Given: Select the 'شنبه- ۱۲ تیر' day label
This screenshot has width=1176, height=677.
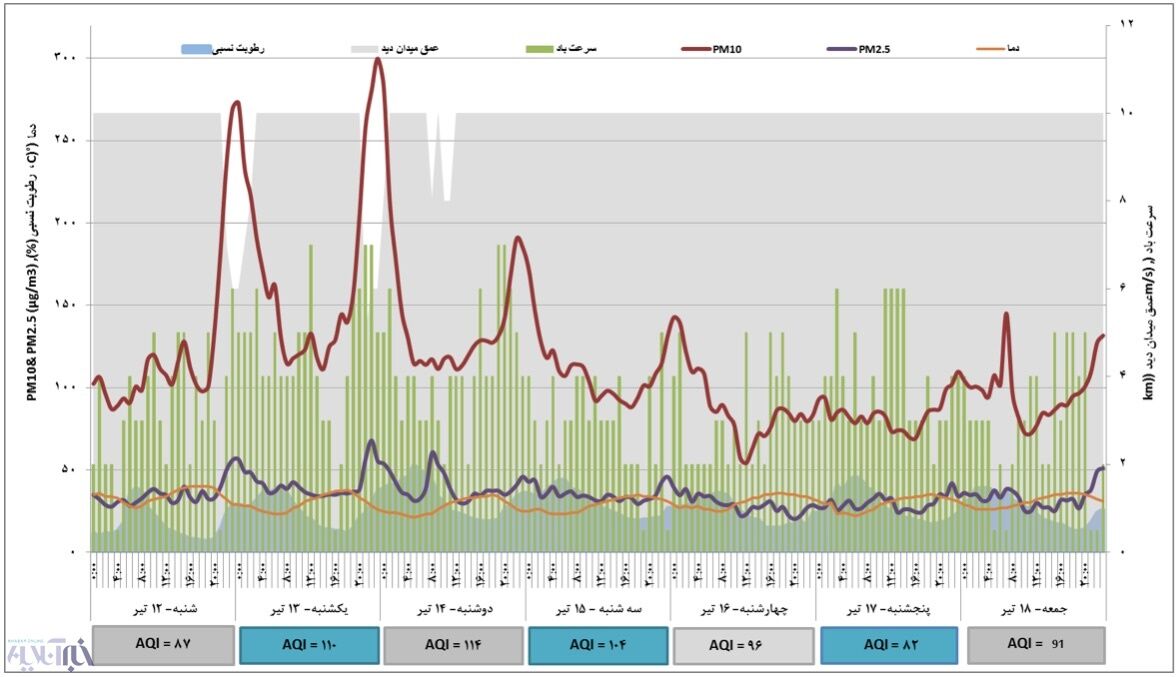Looking at the screenshot, I should pos(166,610).
